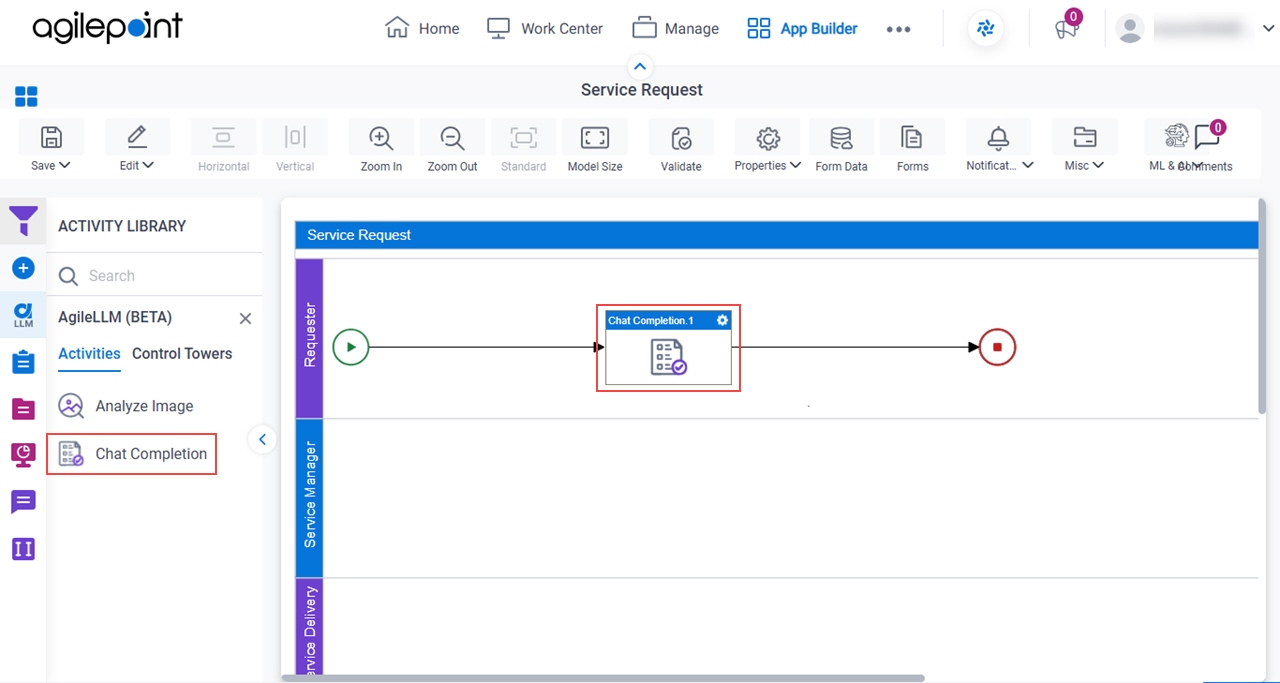Click the round AgilePoint pinwheel icon
The image size is (1280, 683).
(986, 29)
